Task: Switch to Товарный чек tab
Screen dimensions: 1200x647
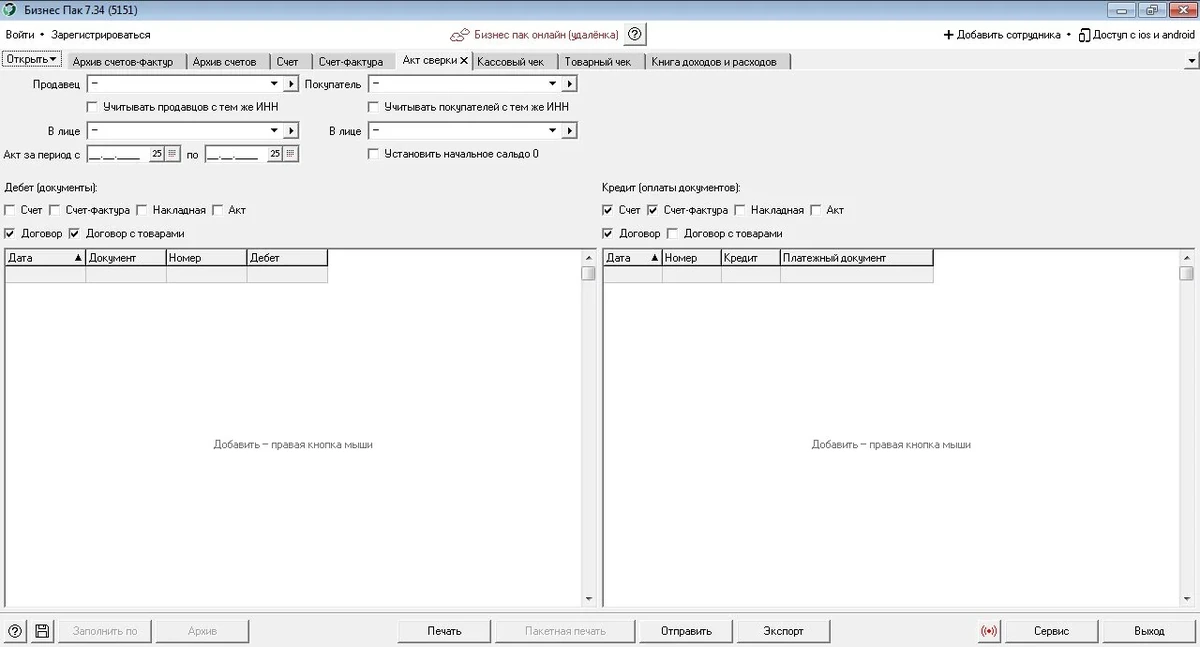Action: [x=598, y=62]
